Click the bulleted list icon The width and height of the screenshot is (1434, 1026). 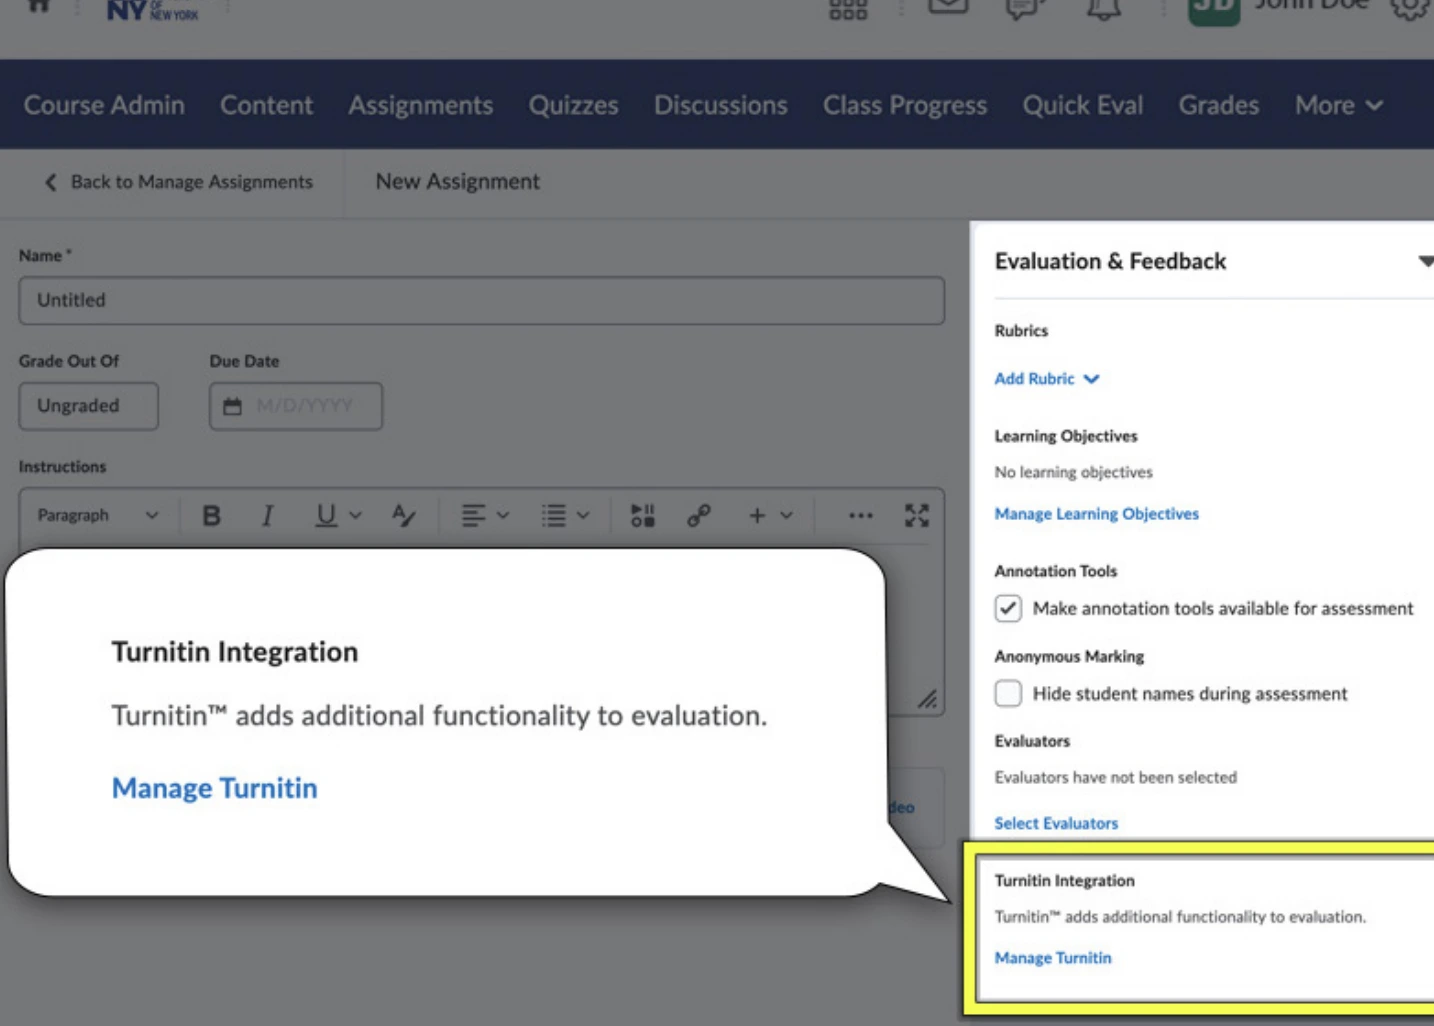pos(553,516)
